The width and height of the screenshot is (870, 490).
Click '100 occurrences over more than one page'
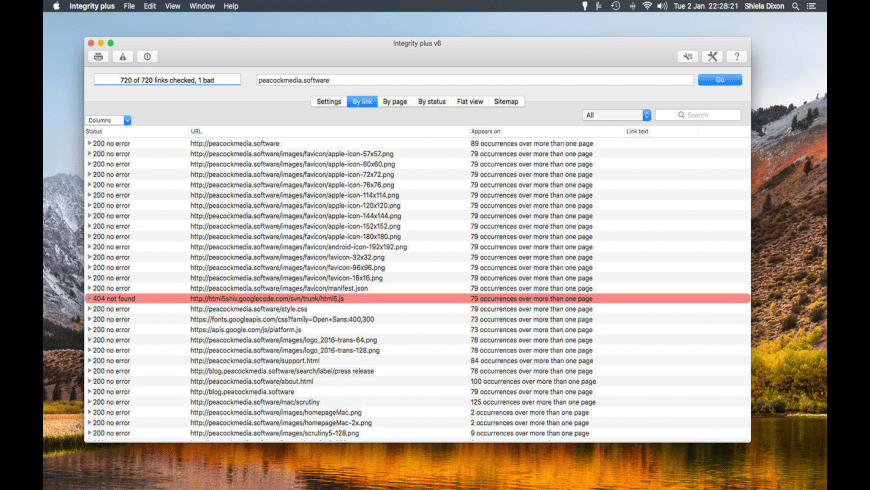[533, 381]
